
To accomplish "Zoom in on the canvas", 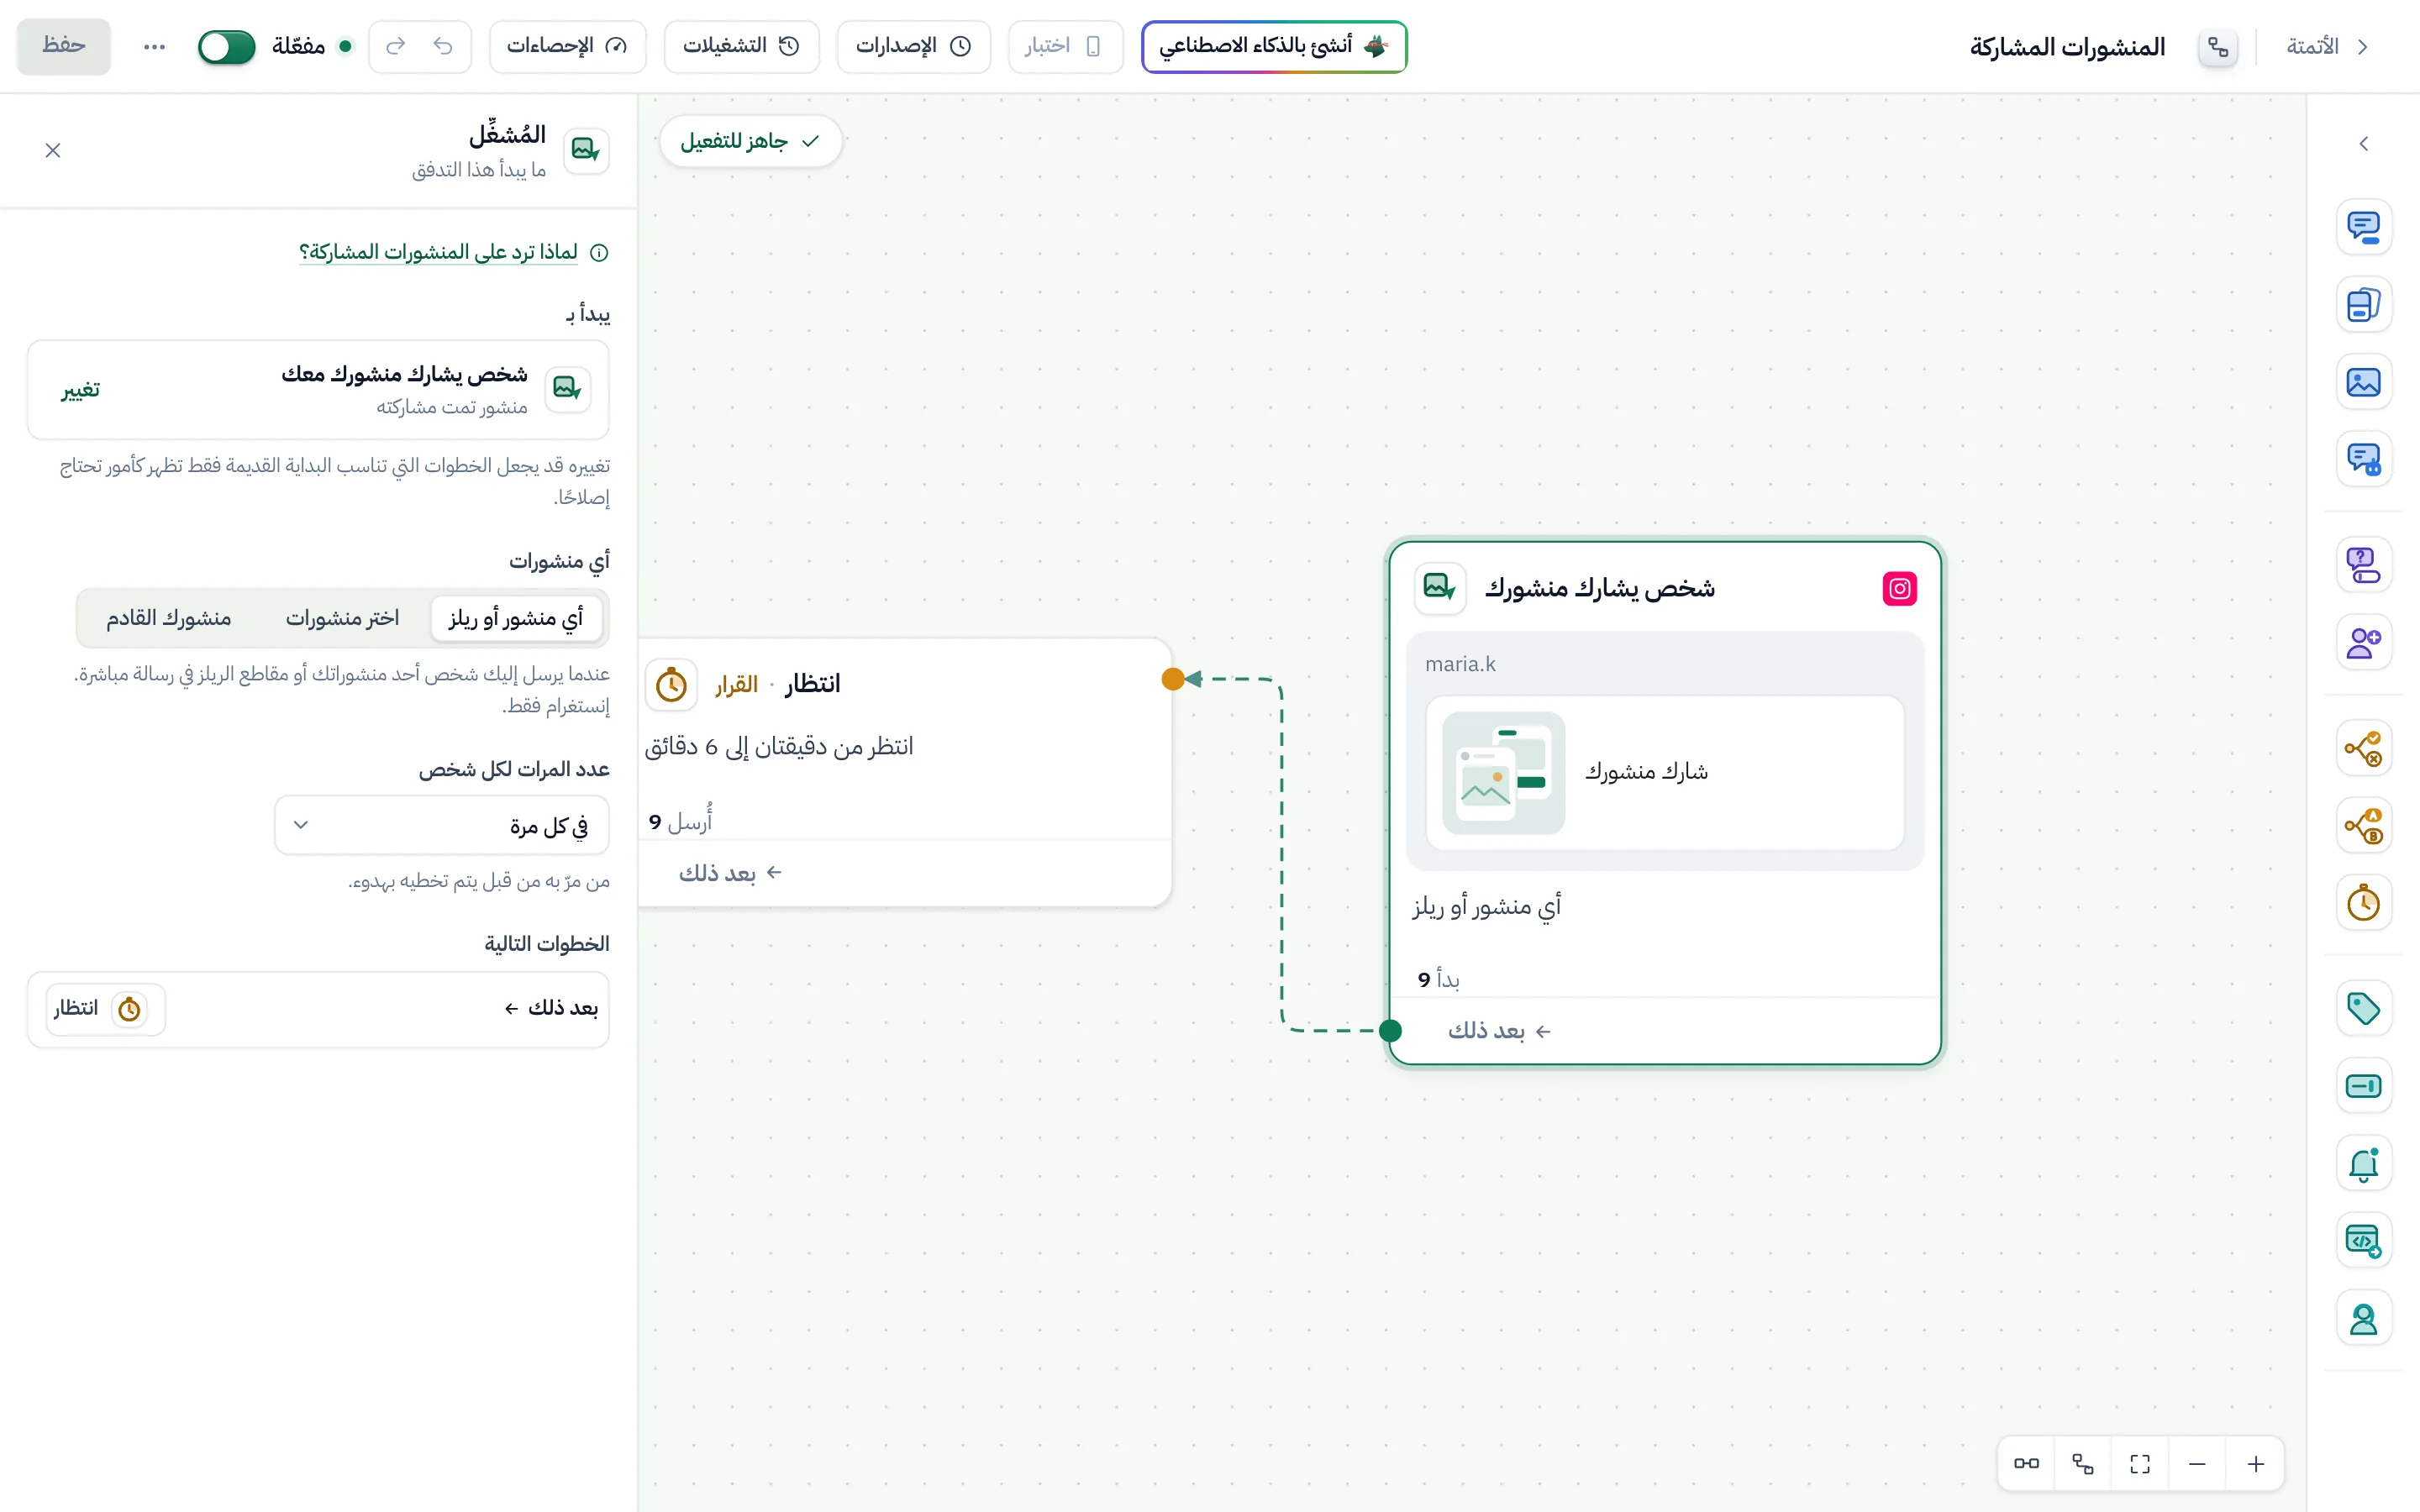I will 2256,1465.
